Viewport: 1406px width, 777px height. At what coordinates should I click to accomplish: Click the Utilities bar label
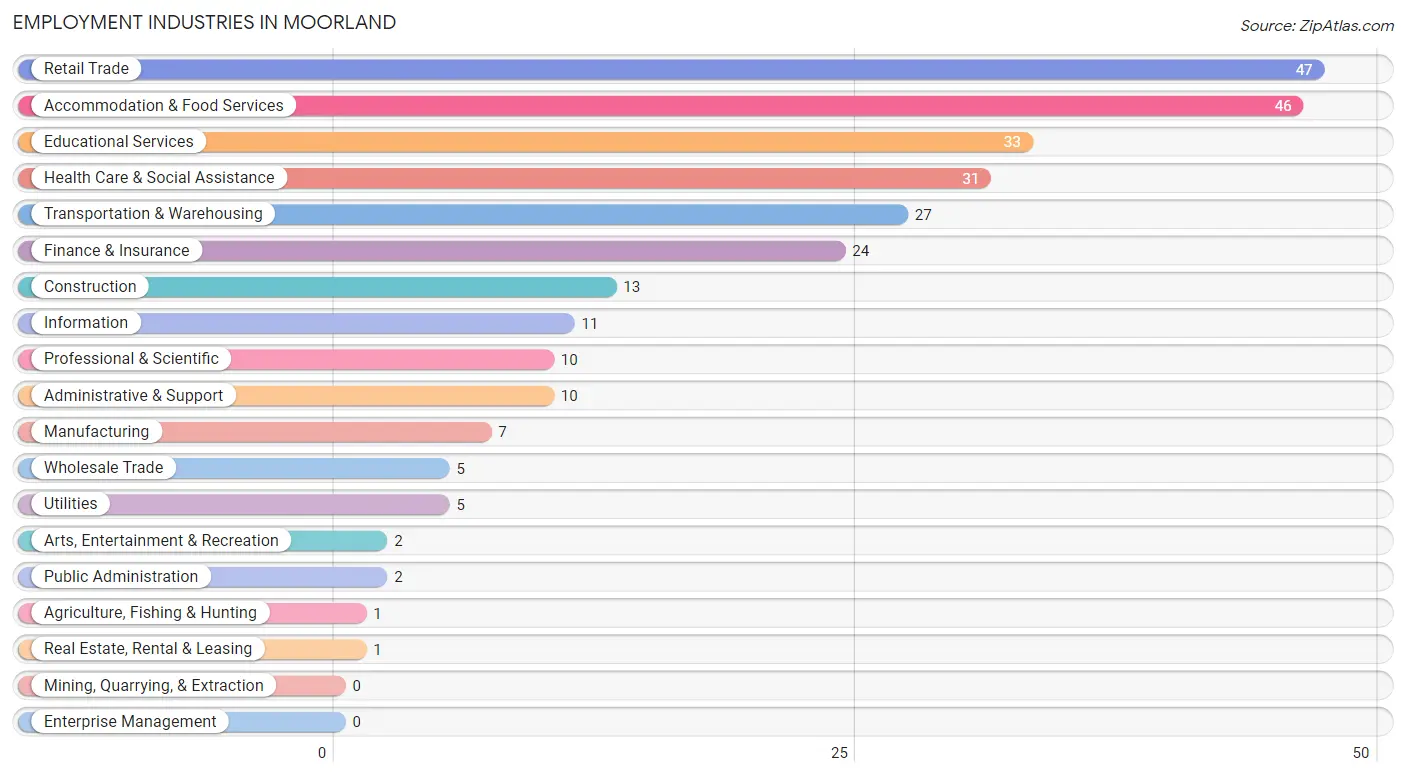[x=71, y=504]
